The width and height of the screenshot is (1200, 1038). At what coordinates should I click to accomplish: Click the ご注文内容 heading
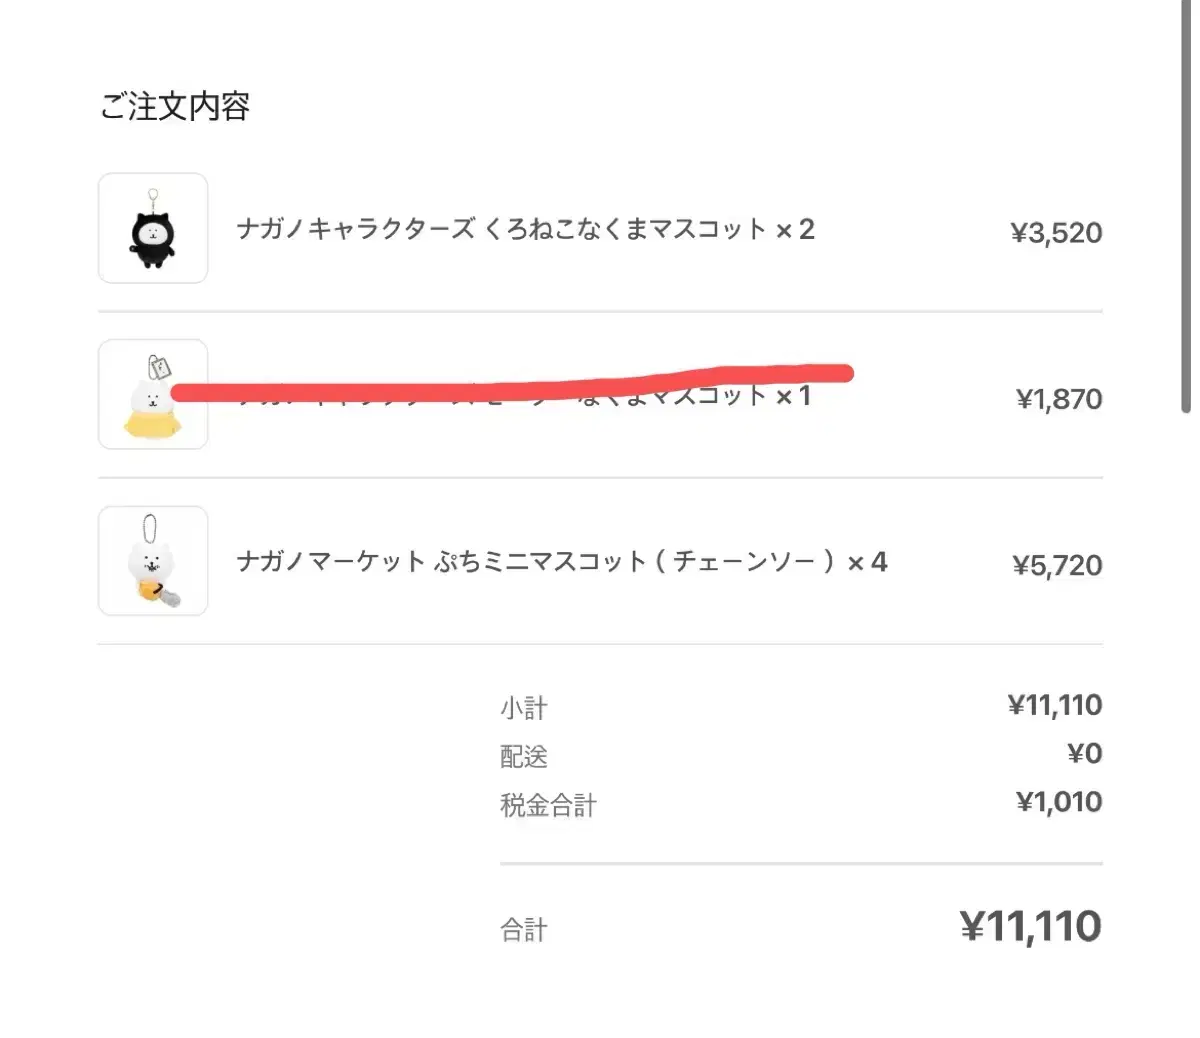(x=175, y=106)
